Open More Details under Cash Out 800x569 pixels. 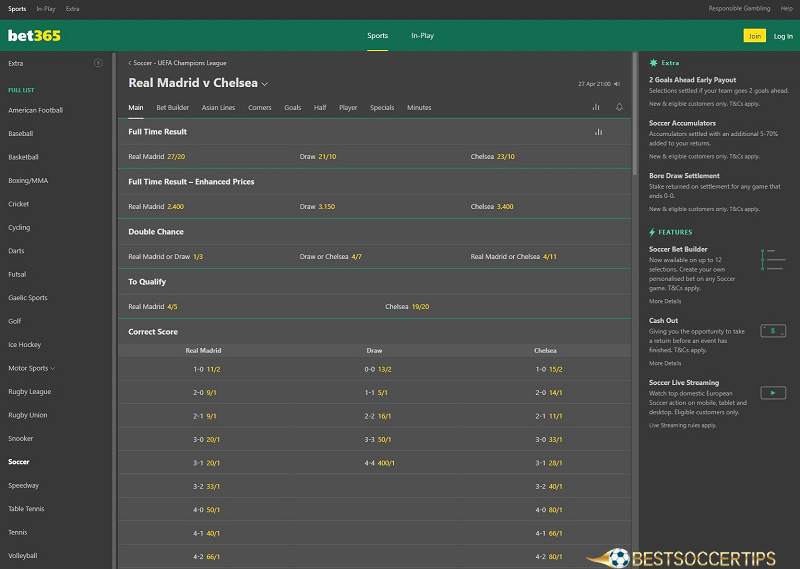point(665,363)
